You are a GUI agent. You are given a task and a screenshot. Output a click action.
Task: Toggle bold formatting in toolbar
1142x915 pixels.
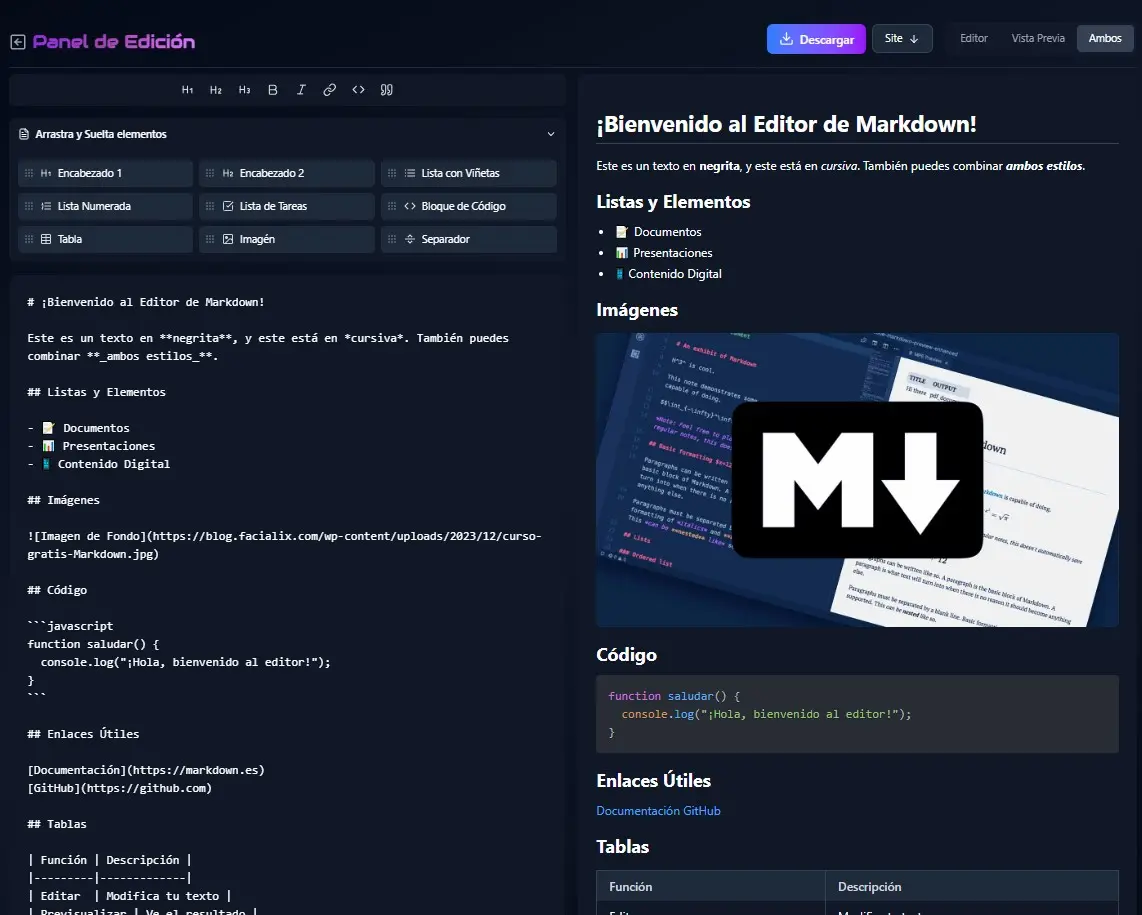[x=272, y=90]
